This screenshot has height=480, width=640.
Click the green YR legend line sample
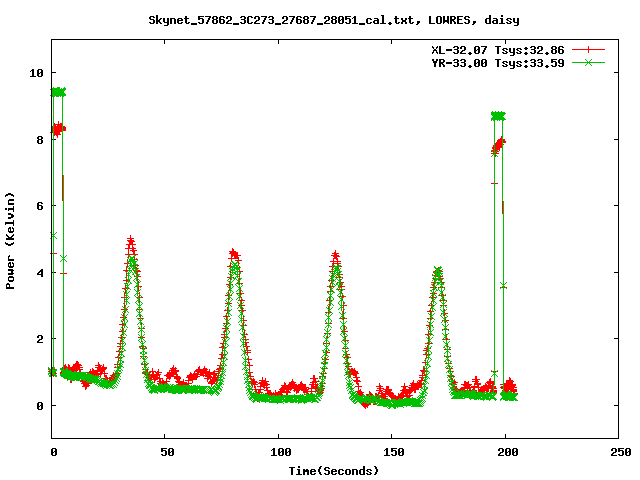[x=588, y=62]
